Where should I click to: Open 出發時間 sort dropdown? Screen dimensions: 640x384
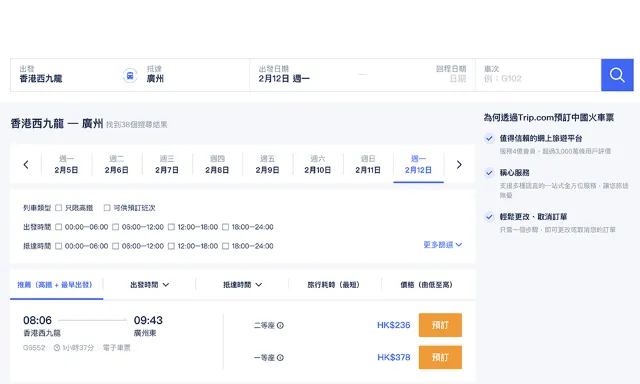tap(149, 285)
